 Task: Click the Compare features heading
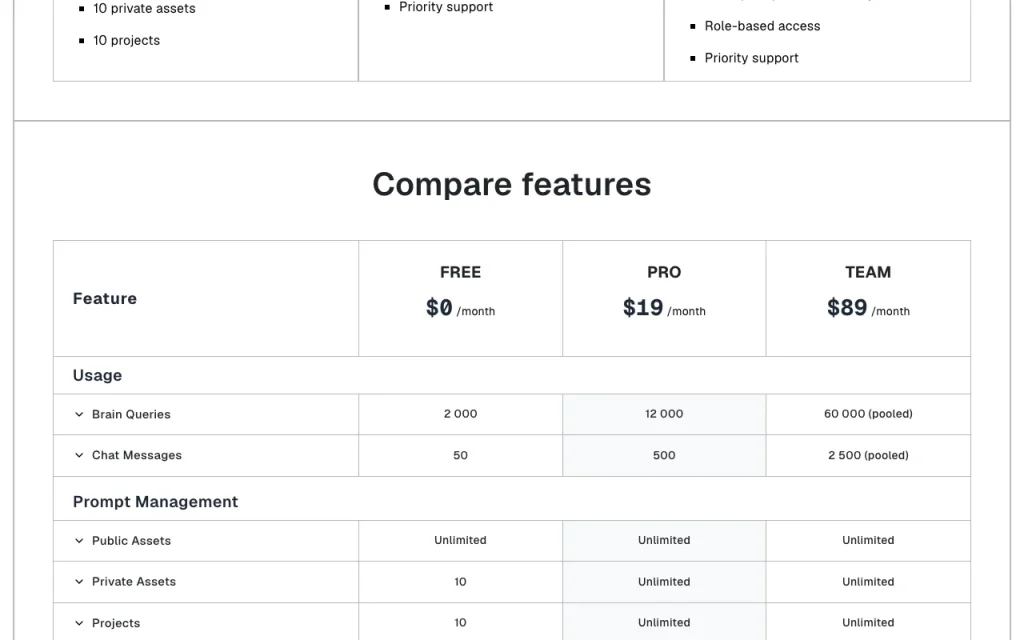tap(512, 184)
